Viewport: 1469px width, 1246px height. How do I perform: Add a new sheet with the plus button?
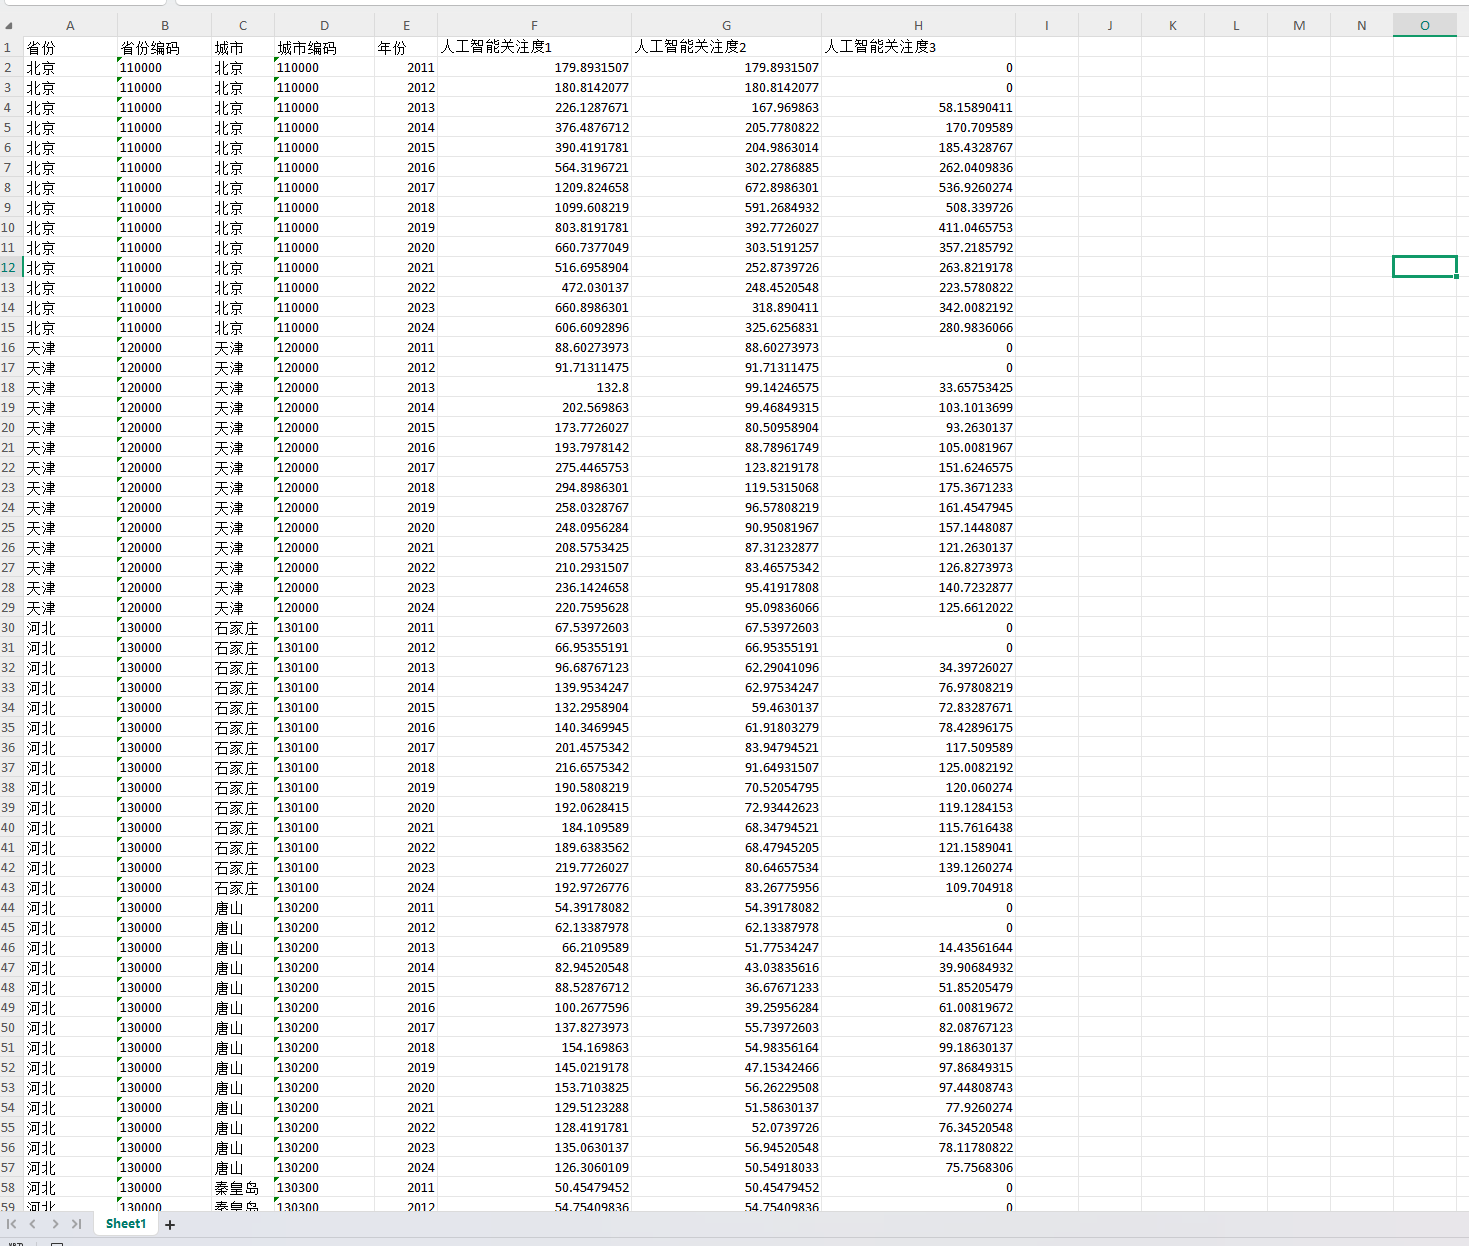click(170, 1224)
